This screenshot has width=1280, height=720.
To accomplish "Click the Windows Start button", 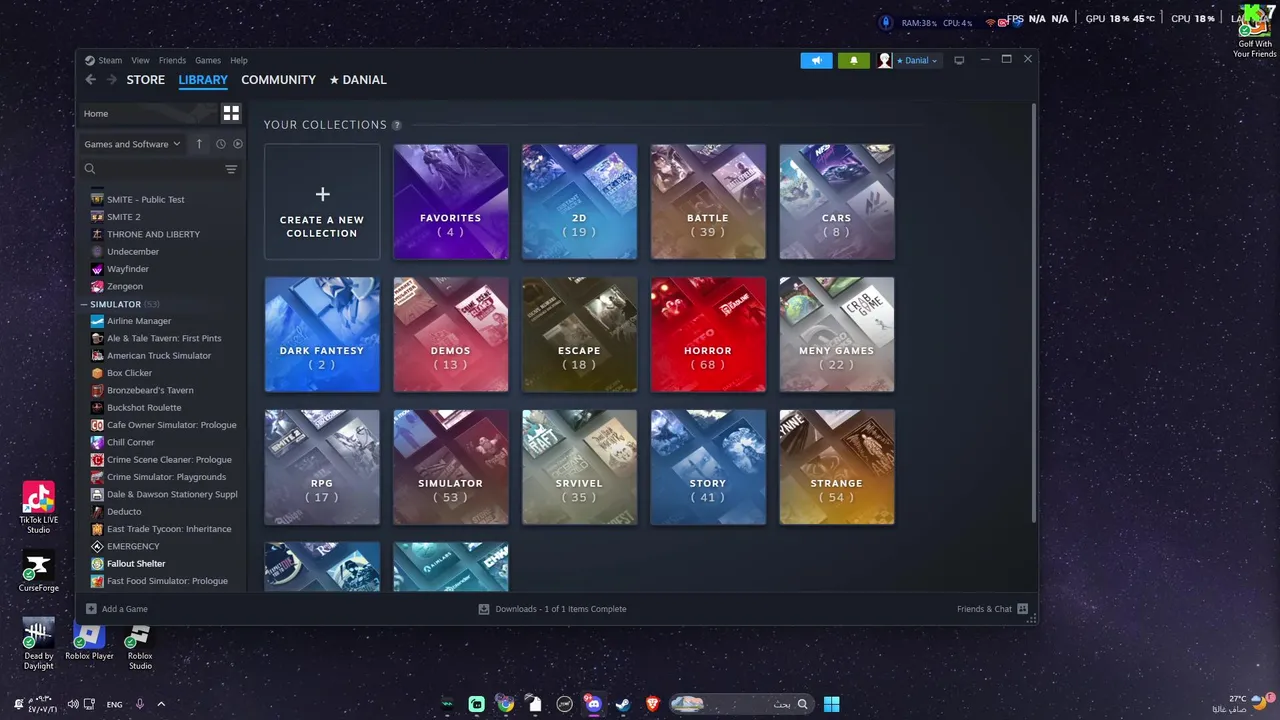I will 831,704.
